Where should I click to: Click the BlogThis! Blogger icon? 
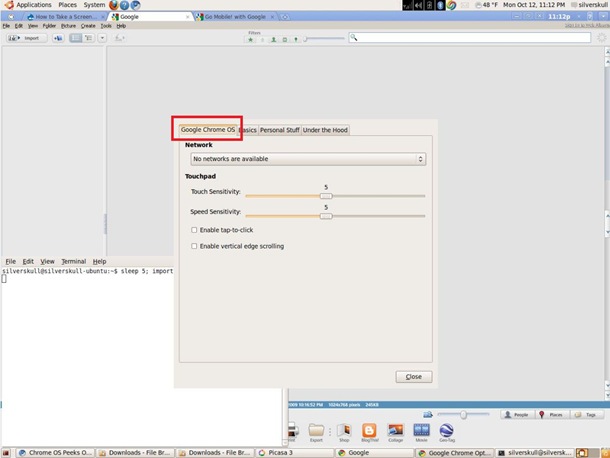[x=369, y=430]
